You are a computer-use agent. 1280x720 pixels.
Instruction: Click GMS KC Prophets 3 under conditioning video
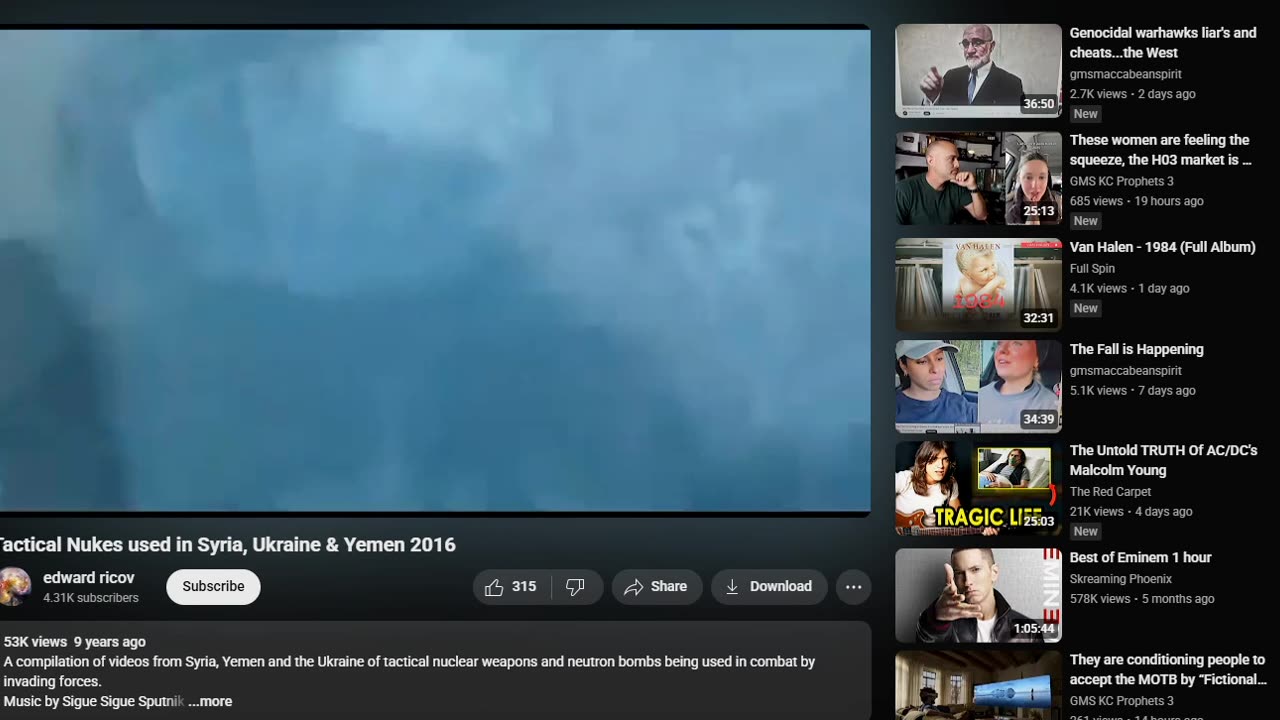pyautogui.click(x=1121, y=701)
